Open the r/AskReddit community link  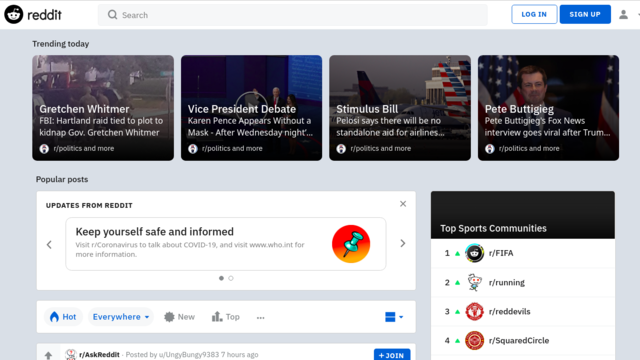pos(99,355)
